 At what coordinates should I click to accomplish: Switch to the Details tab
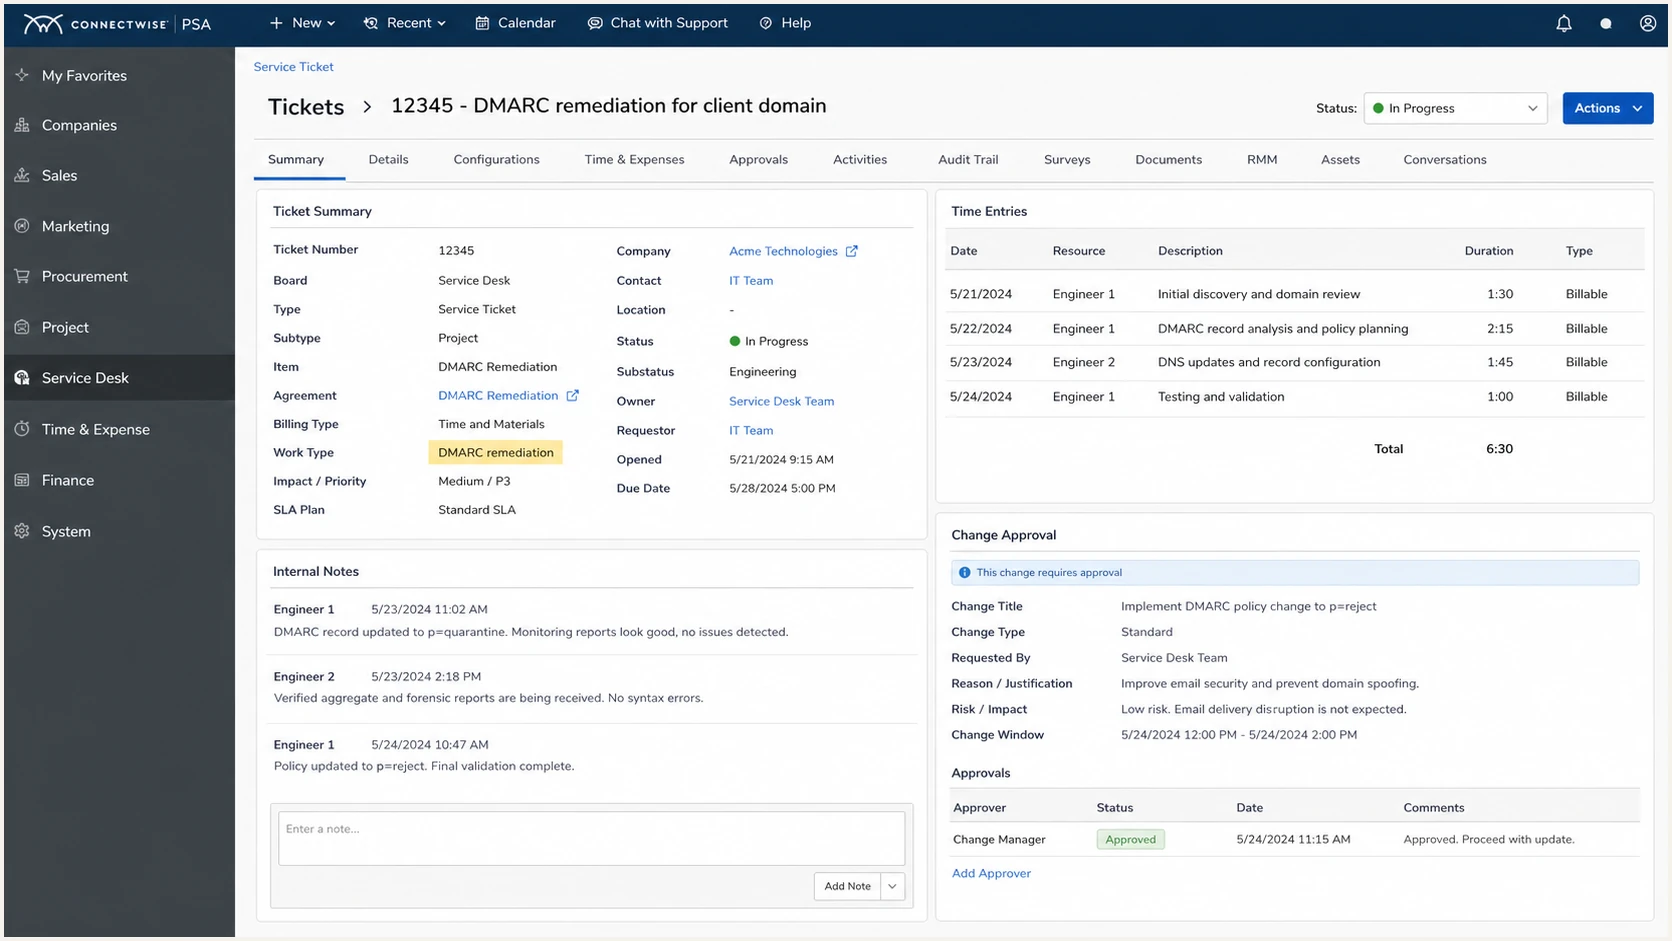[388, 160]
